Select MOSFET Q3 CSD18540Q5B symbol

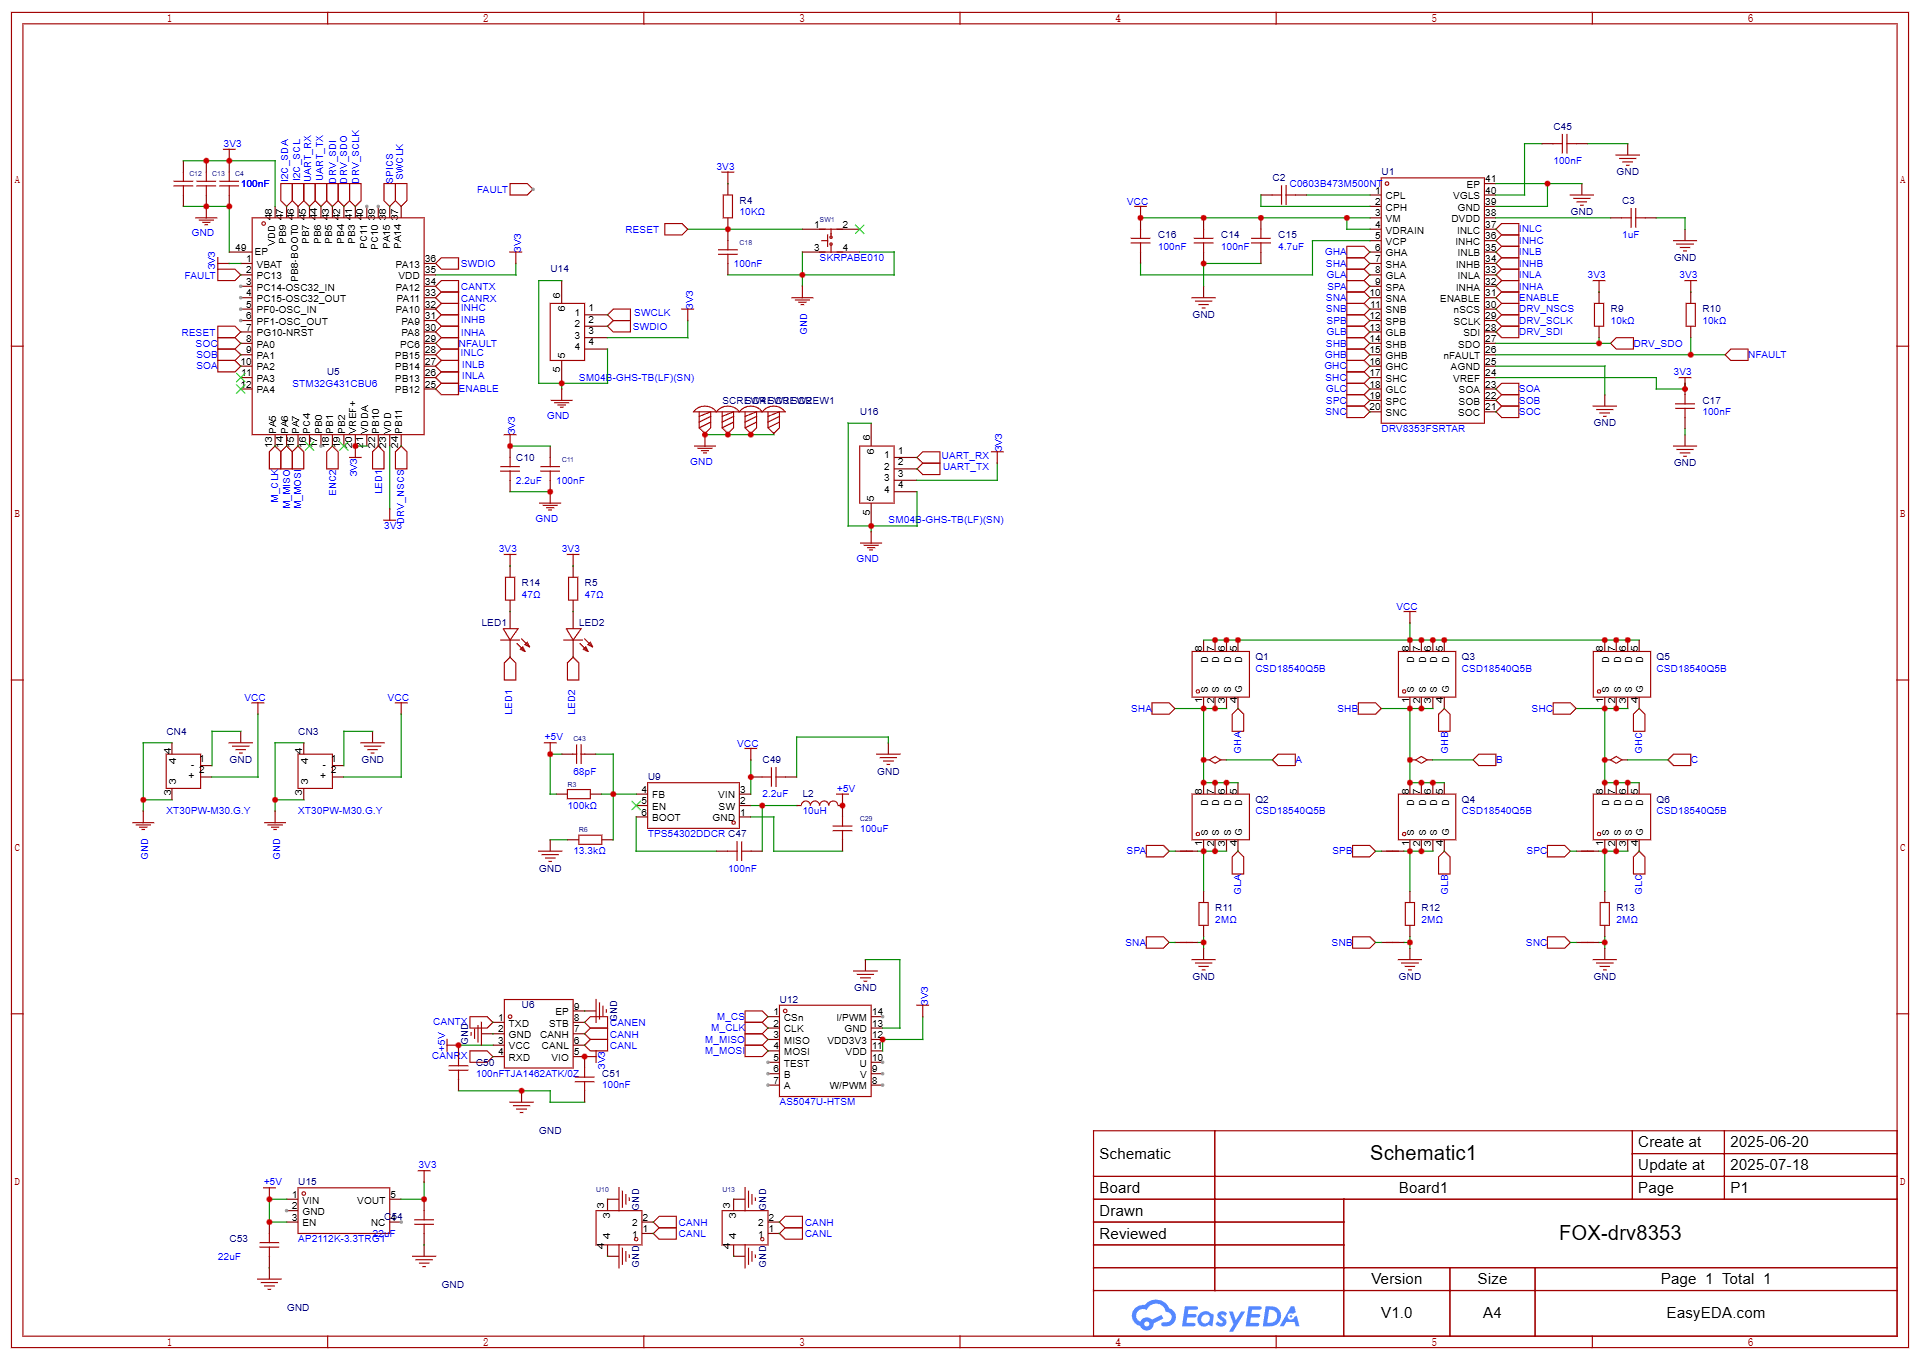(x=1427, y=674)
